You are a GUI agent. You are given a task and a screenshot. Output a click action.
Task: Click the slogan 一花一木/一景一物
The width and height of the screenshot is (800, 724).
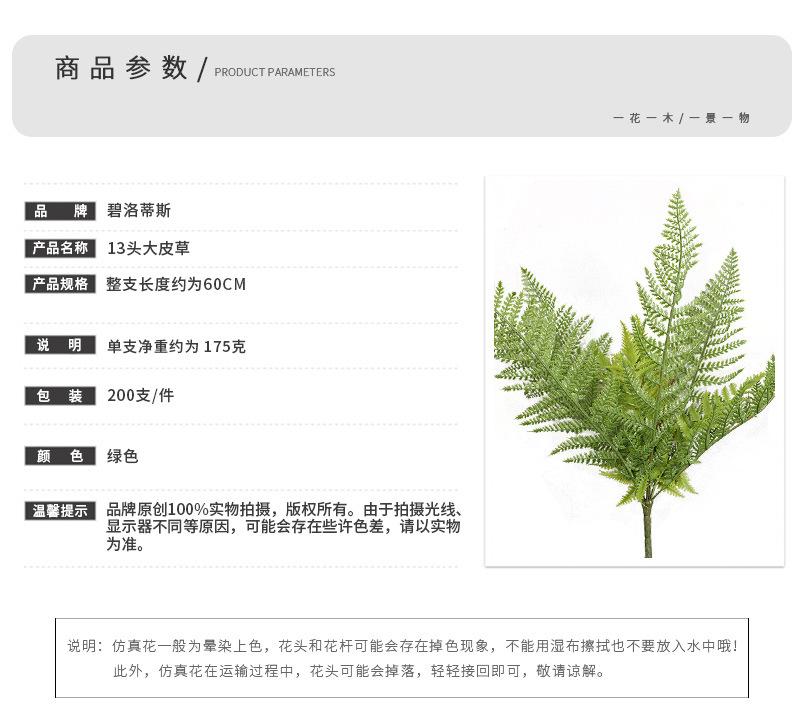pyautogui.click(x=681, y=118)
